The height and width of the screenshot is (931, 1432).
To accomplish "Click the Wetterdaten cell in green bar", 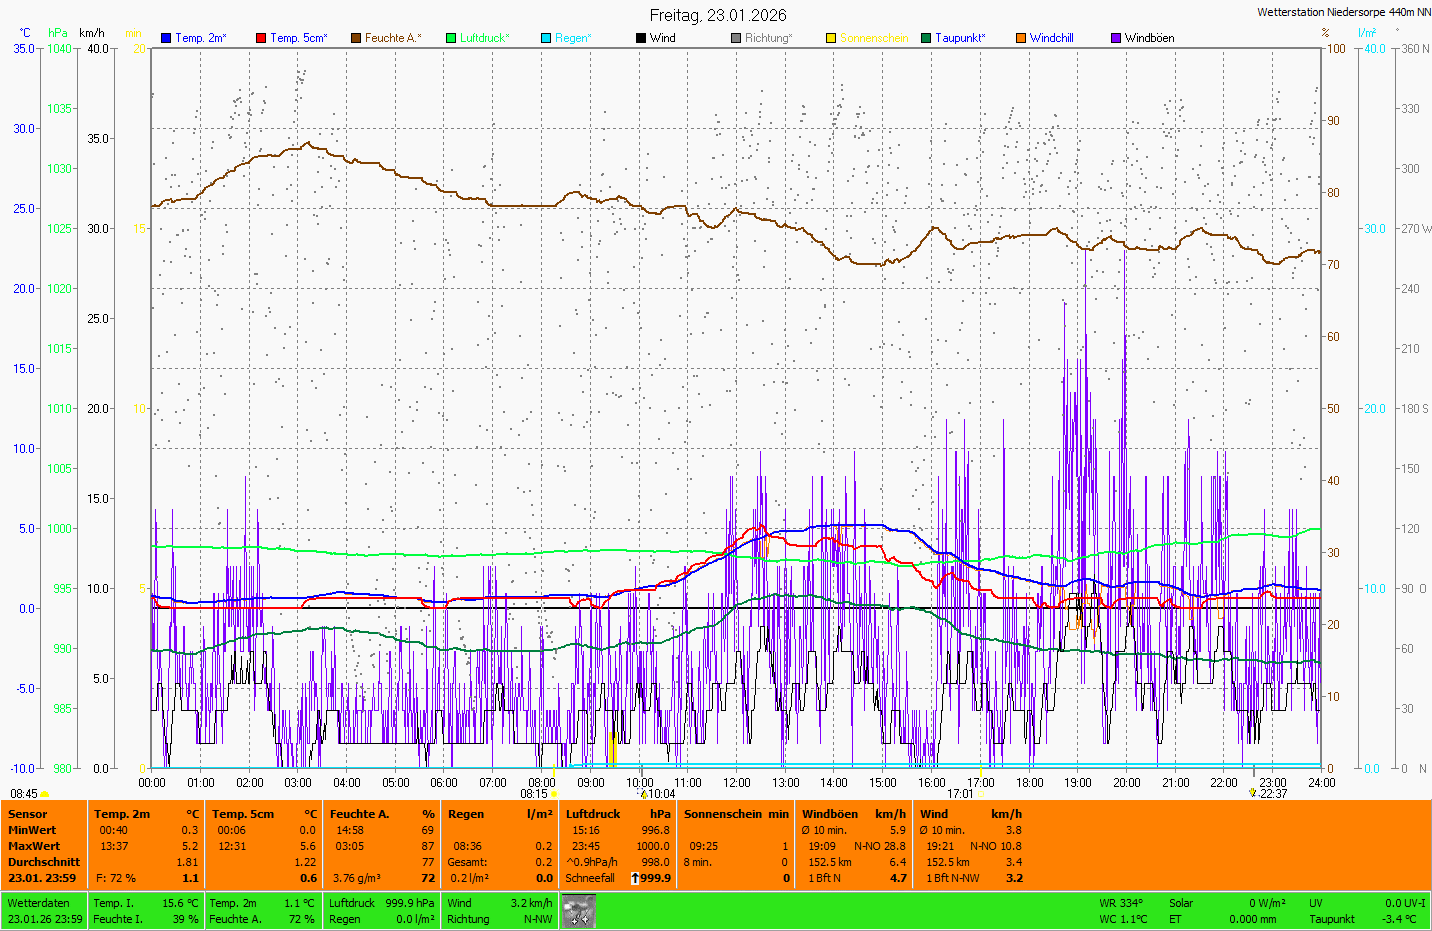I will coord(39,903).
